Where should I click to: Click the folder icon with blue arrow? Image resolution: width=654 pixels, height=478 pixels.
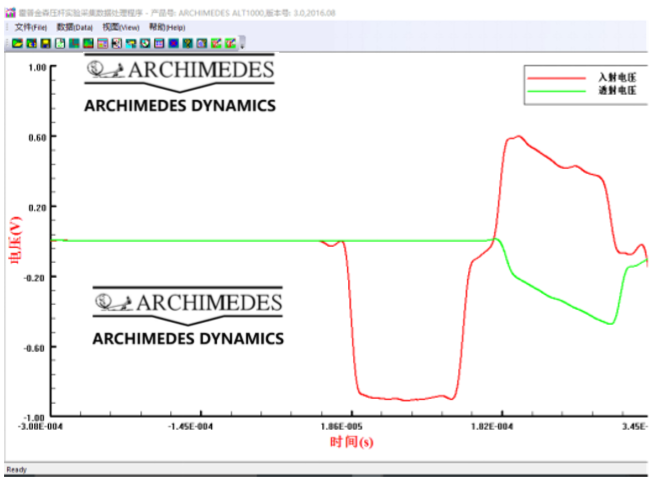coord(32,43)
